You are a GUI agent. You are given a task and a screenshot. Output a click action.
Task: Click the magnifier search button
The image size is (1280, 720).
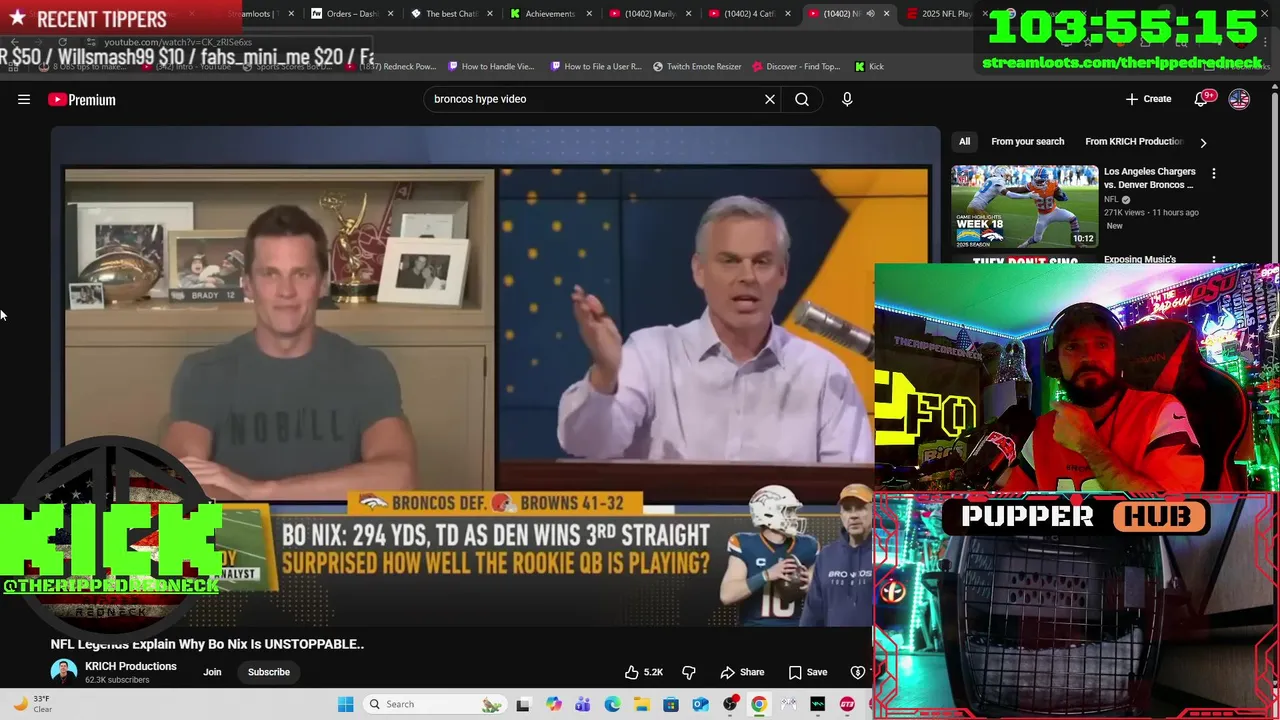click(802, 99)
